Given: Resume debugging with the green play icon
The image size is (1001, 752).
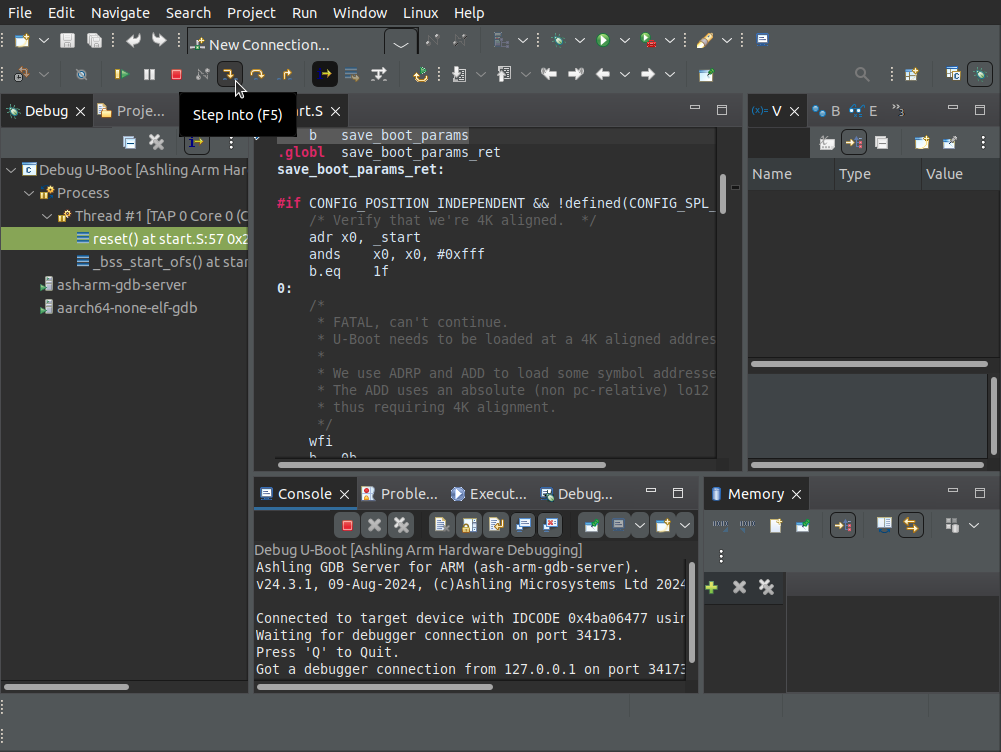Looking at the screenshot, I should click(122, 74).
